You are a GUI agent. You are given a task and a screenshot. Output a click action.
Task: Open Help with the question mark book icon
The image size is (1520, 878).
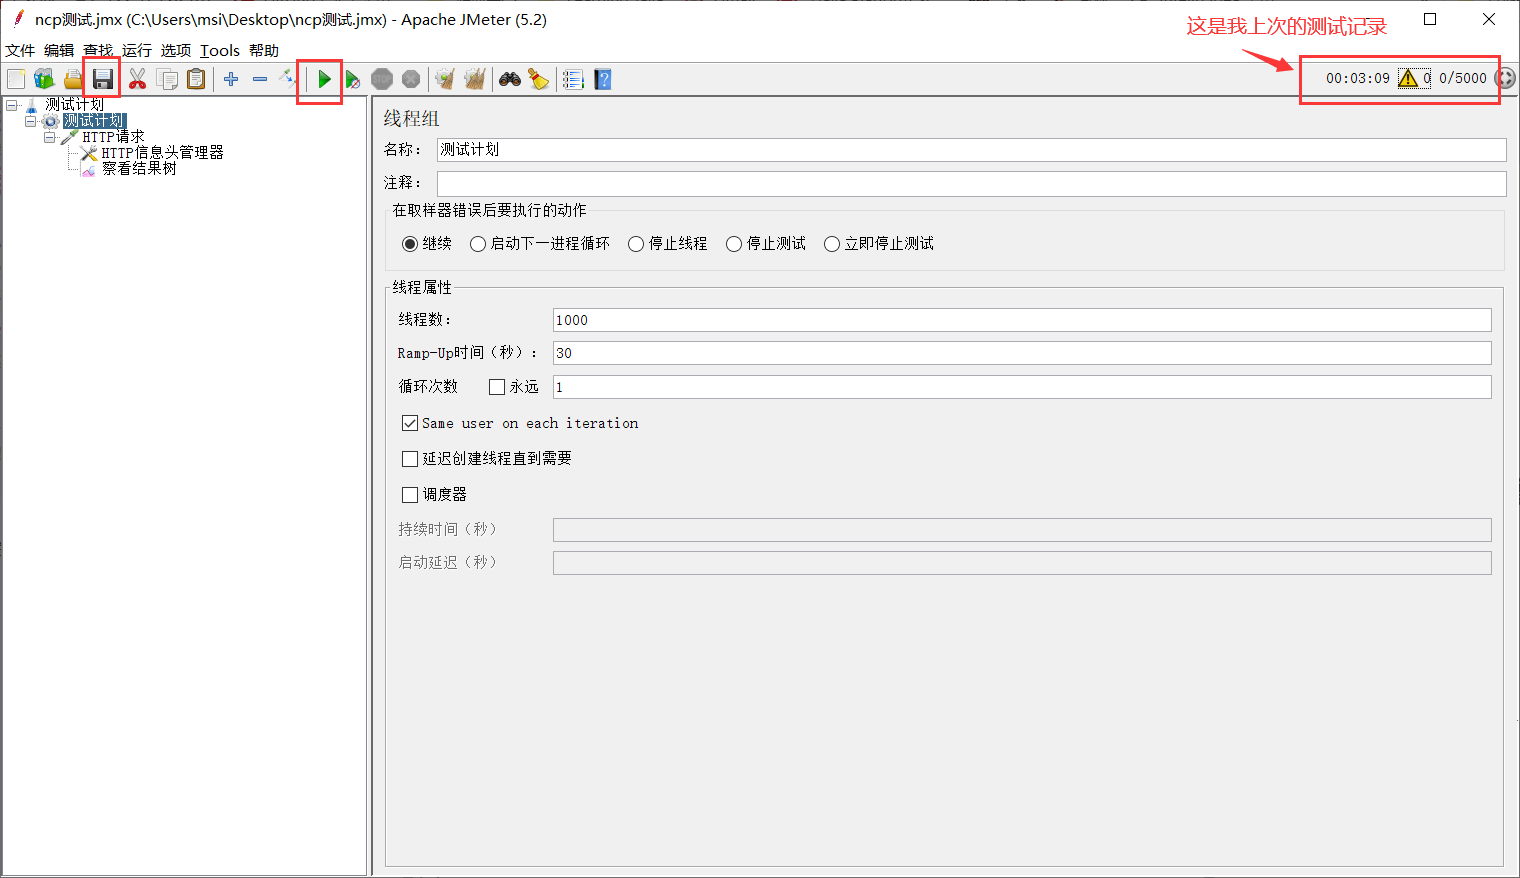(x=602, y=79)
